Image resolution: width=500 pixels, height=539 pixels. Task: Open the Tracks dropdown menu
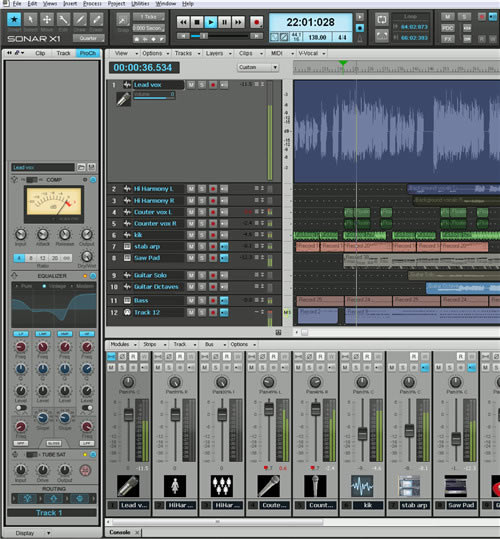187,53
